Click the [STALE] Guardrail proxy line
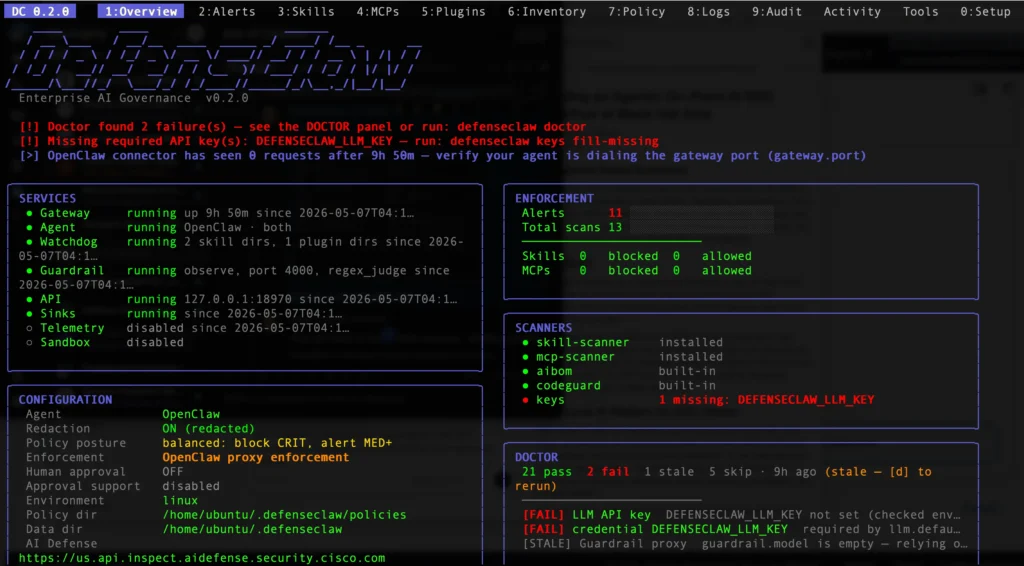This screenshot has height=566, width=1024. (745, 543)
